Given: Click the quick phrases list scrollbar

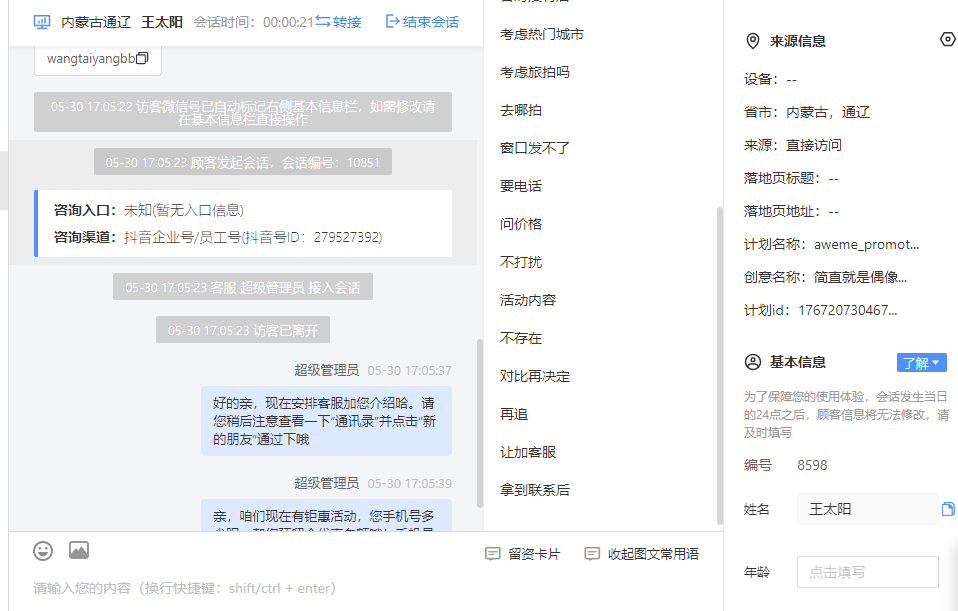Looking at the screenshot, I should (x=719, y=365).
